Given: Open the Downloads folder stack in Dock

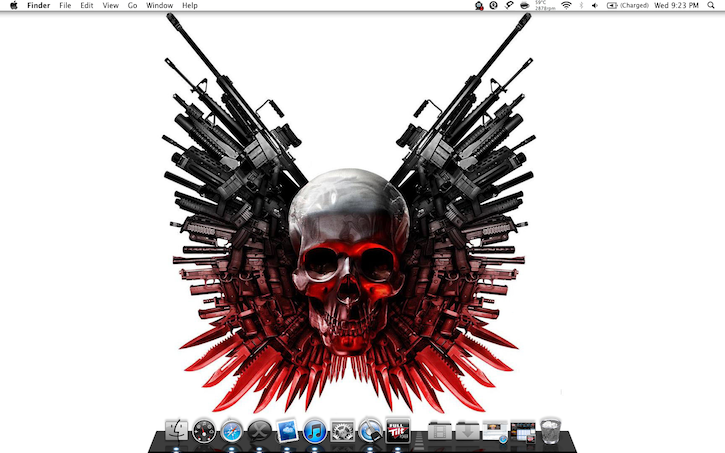Looking at the screenshot, I should pos(467,432).
